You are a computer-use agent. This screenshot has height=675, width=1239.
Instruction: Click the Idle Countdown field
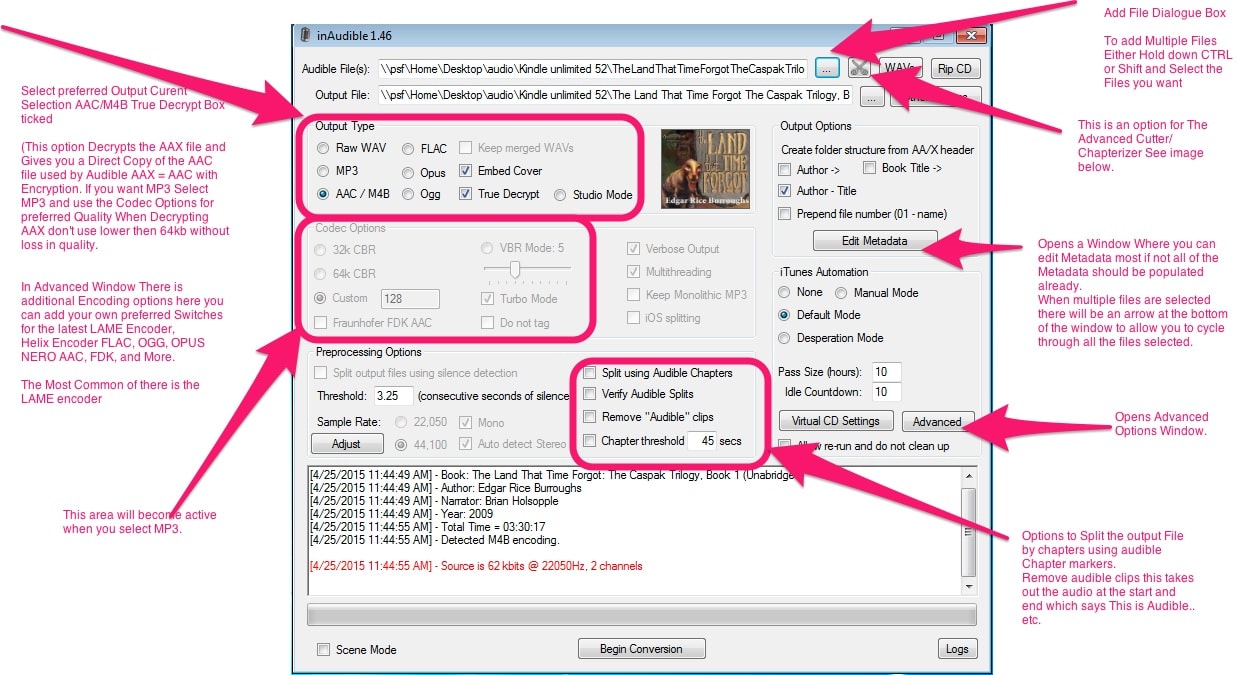point(887,392)
